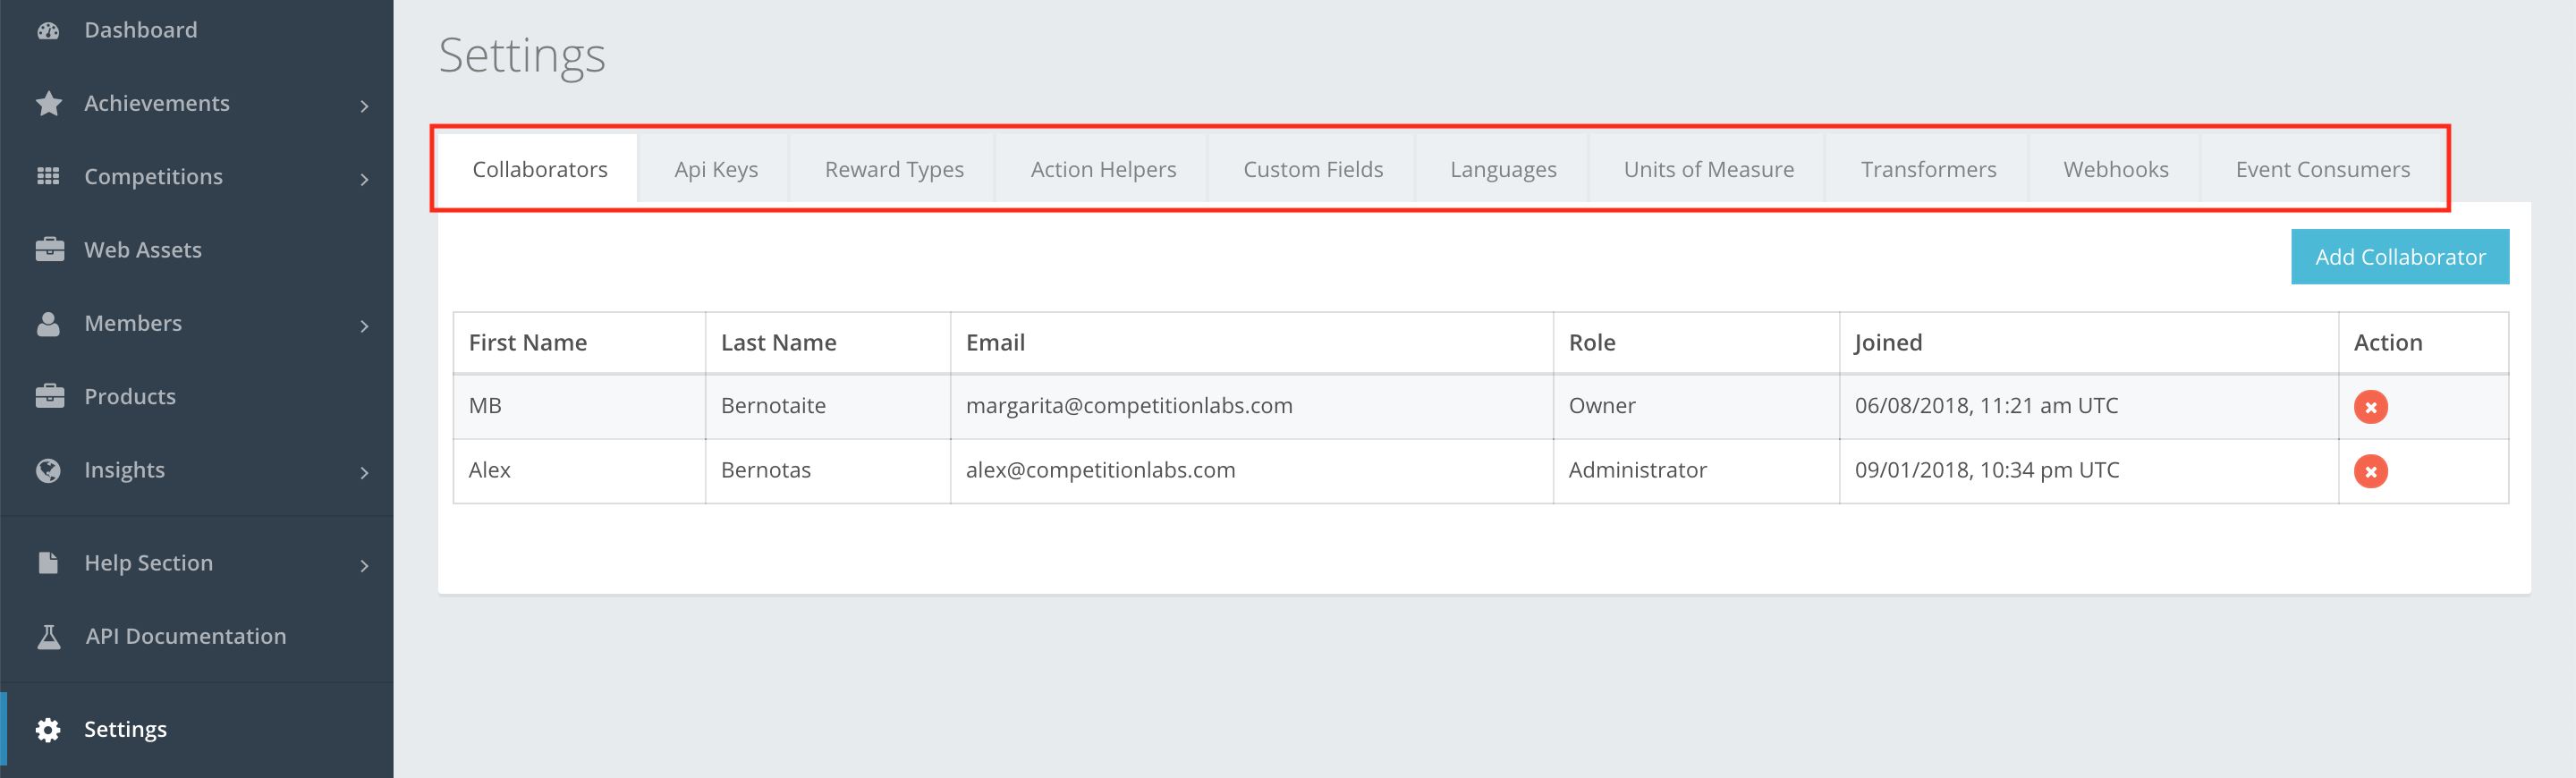This screenshot has width=2576, height=778.
Task: Click the Members person icon
Action: point(48,324)
